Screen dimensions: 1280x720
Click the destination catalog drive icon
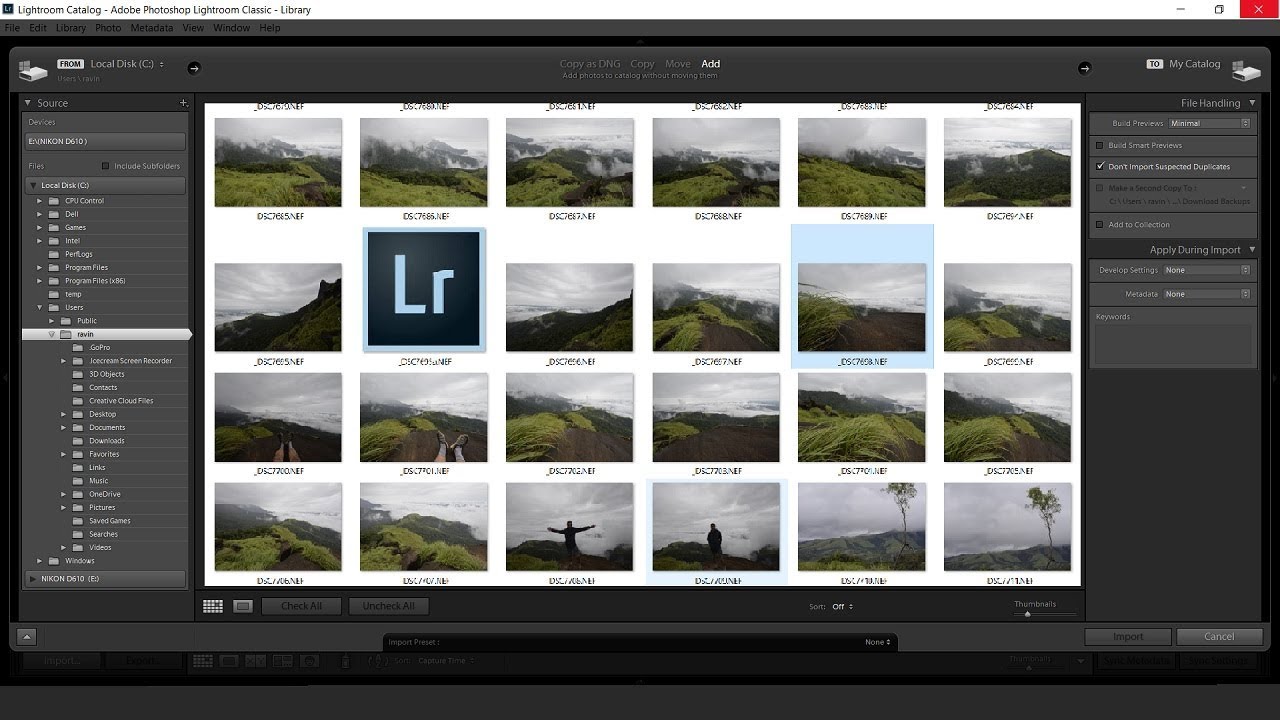point(1246,71)
